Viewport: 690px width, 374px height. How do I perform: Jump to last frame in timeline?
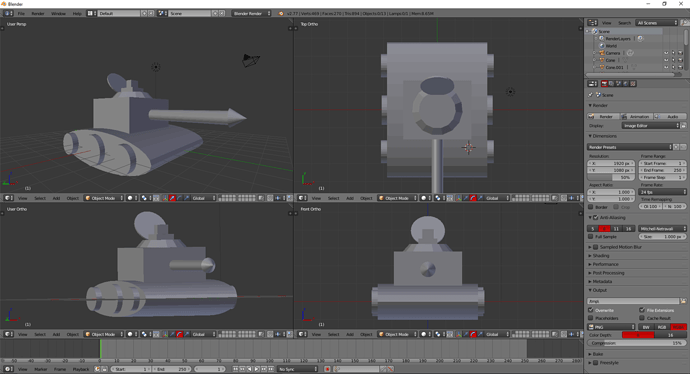click(271, 369)
